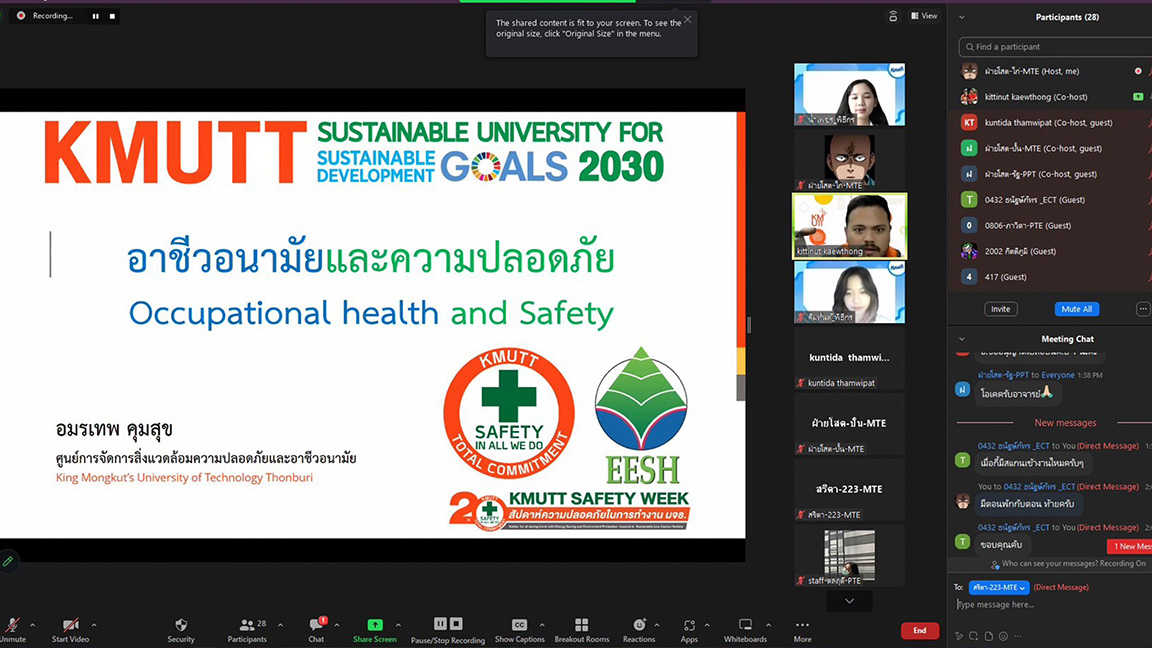Open the More menu in the toolbar
Screen dimensions: 1152x648
click(x=802, y=630)
